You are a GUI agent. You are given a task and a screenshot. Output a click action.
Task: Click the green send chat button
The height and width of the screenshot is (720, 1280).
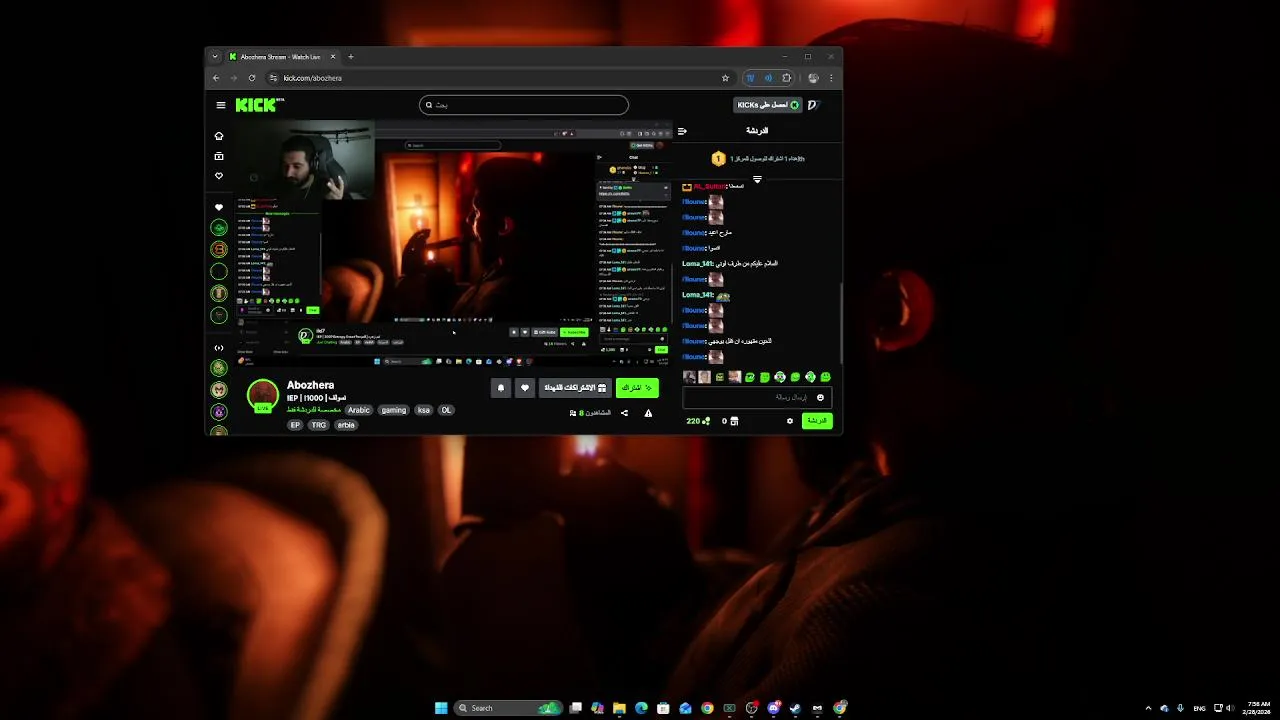(817, 421)
